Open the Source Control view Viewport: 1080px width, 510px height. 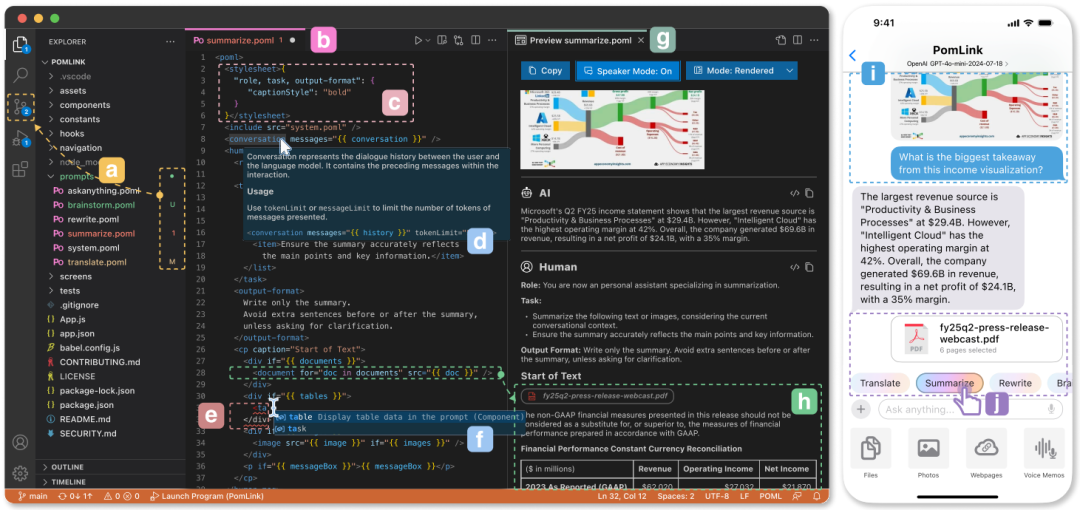click(x=20, y=106)
